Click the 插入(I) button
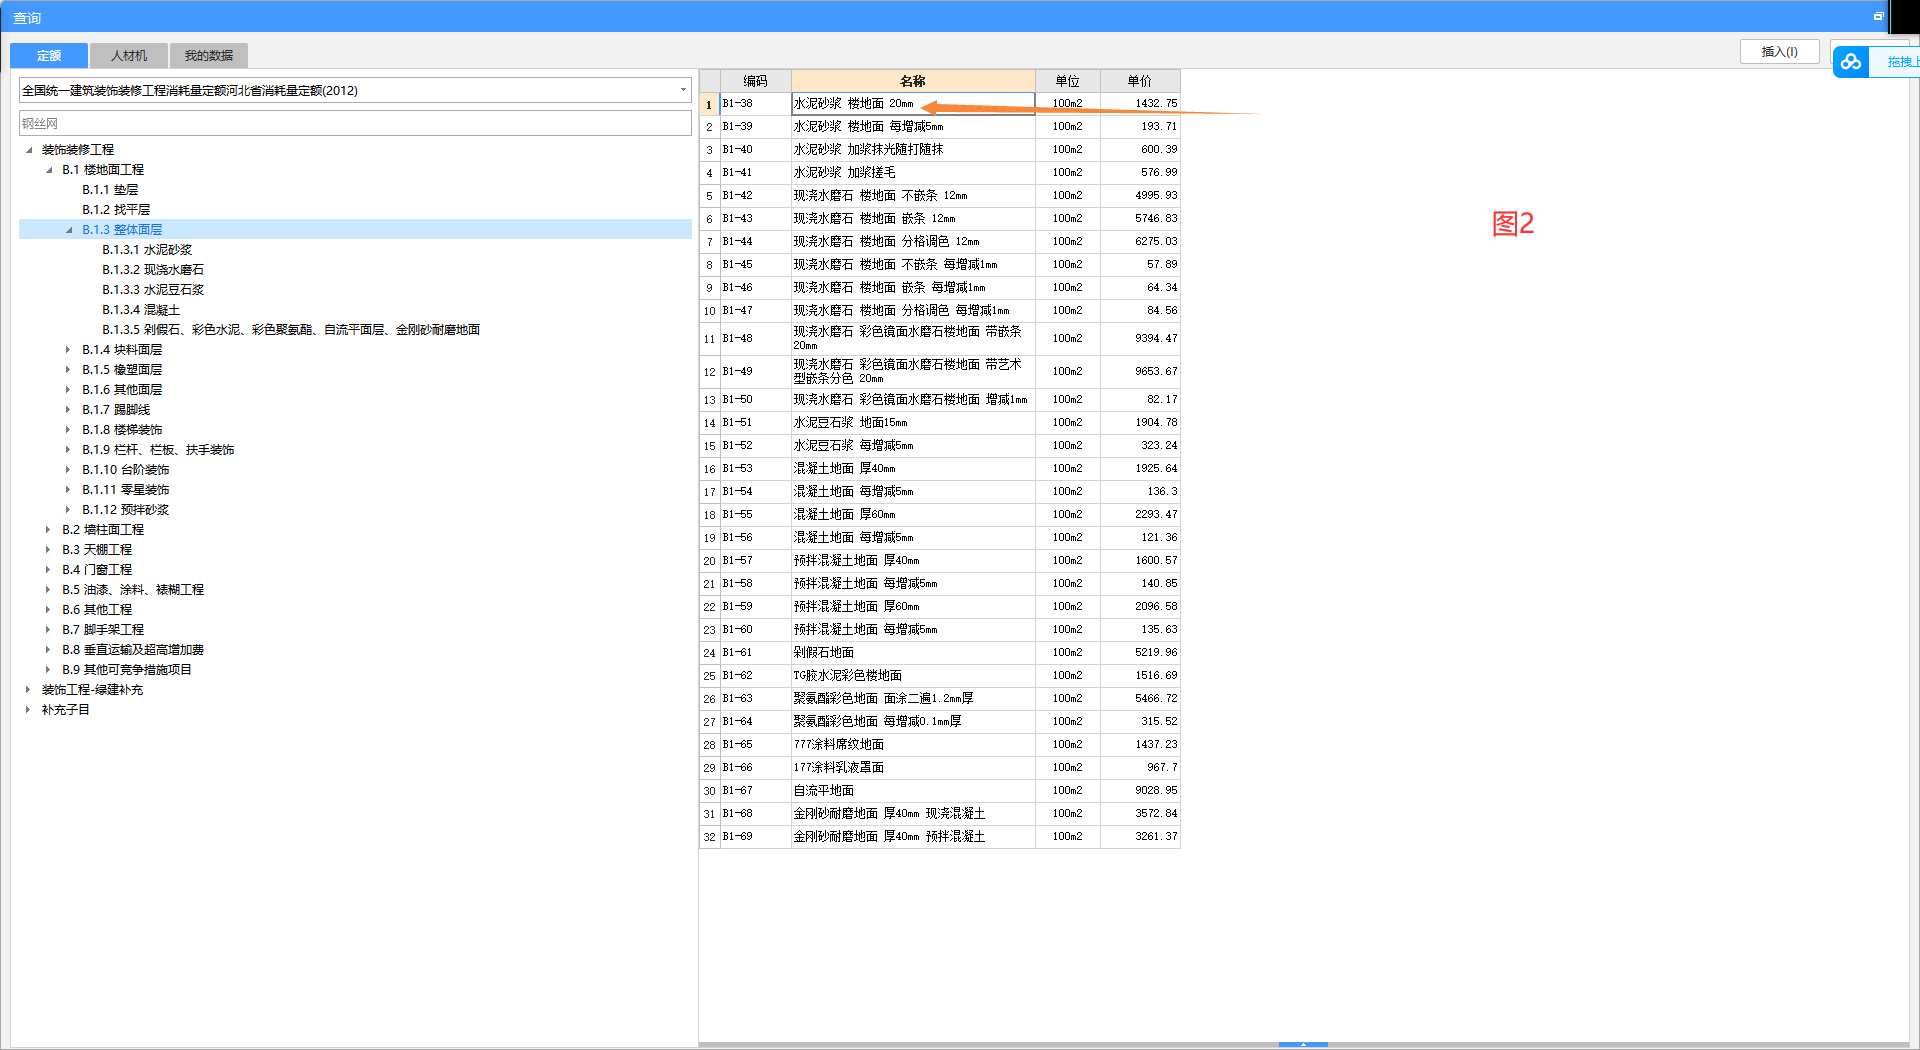The width and height of the screenshot is (1920, 1050). 1779,52
